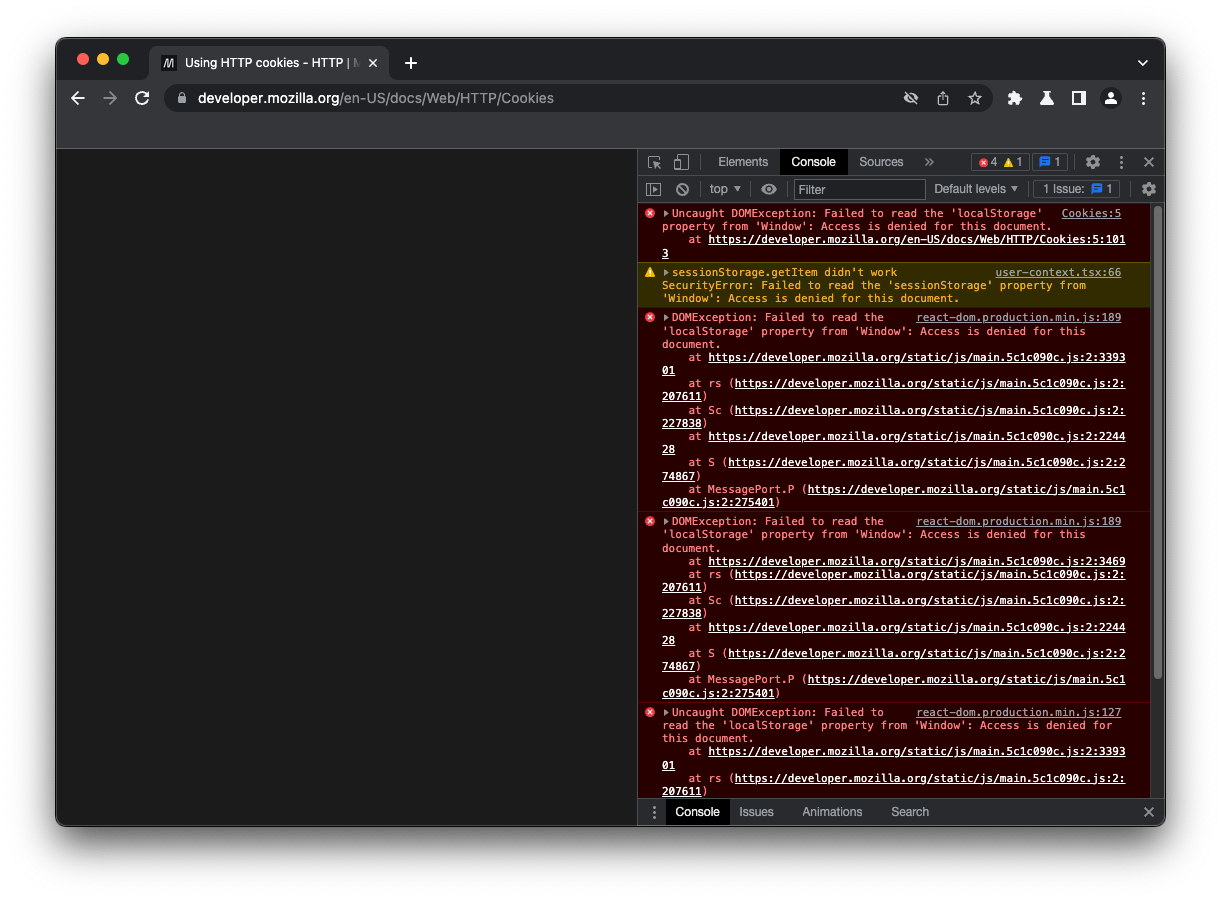Screen dimensions: 1221x900
Task: Click the Chrome Labs flask icon
Action: point(1047,98)
